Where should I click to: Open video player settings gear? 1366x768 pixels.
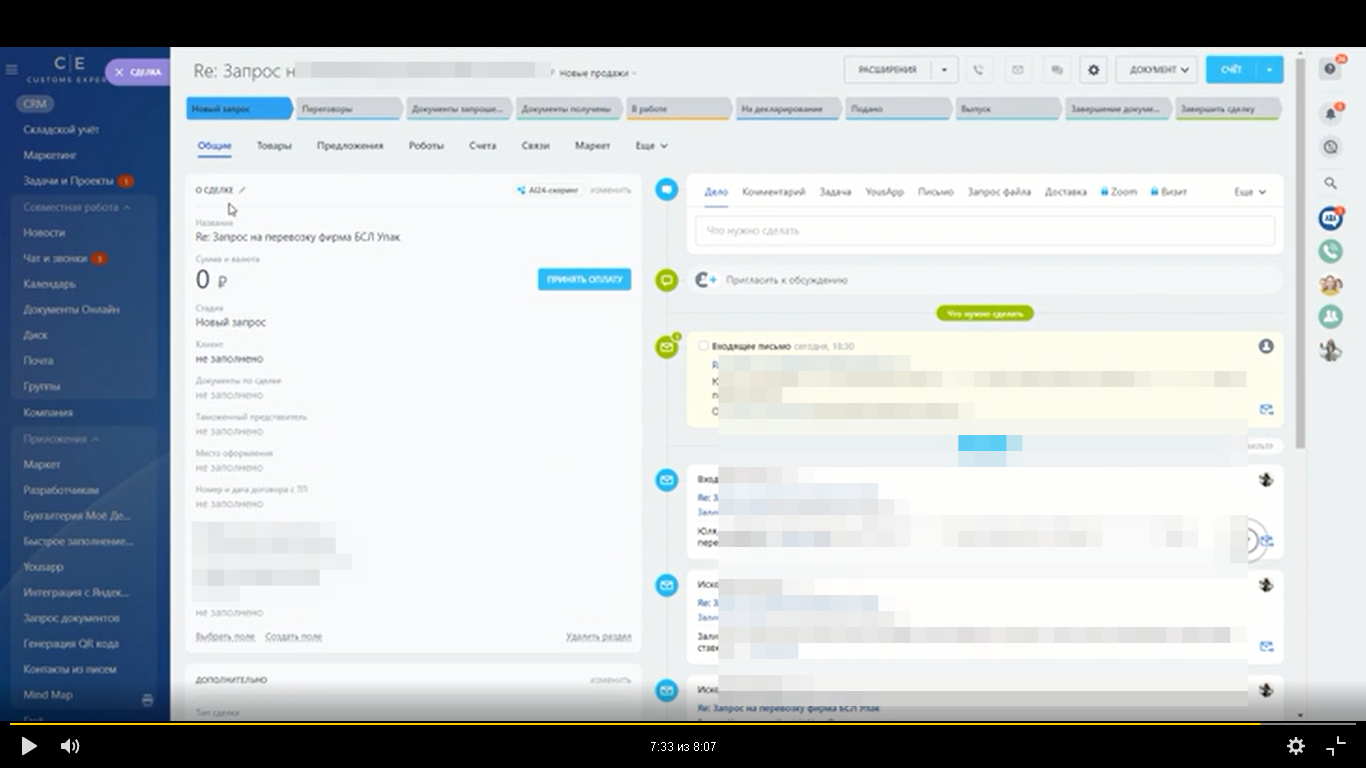pos(1296,746)
